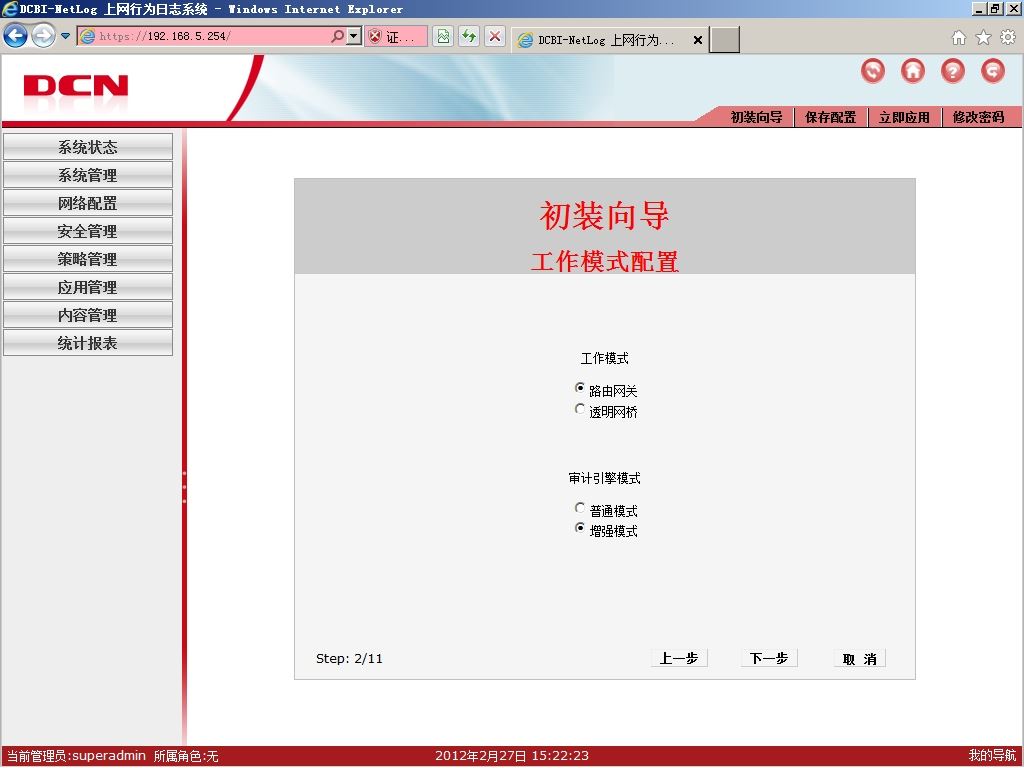Viewport: 1024px width, 768px height.
Task: Click 立即应用 in the top menu
Action: coord(904,117)
